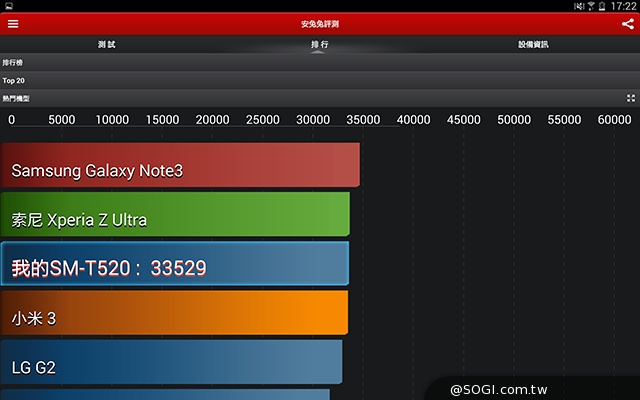The height and width of the screenshot is (400, 640).
Task: Tap the screenshot notification icon in the status bar
Action: (6, 6)
